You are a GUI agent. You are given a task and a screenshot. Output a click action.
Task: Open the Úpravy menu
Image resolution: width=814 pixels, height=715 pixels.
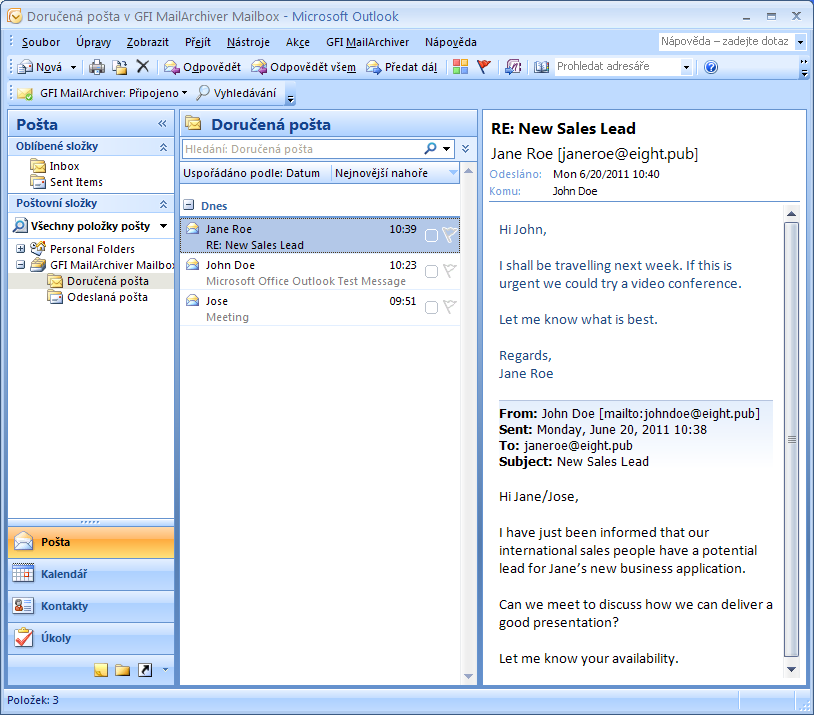(x=93, y=42)
